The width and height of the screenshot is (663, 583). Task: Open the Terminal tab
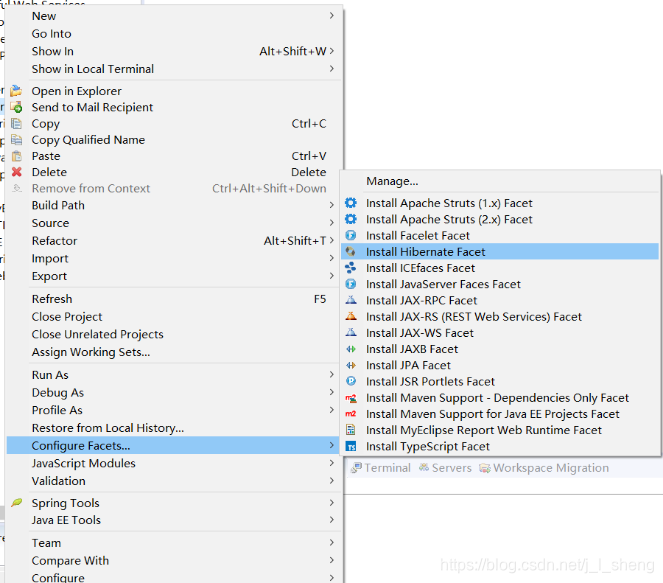[381, 468]
